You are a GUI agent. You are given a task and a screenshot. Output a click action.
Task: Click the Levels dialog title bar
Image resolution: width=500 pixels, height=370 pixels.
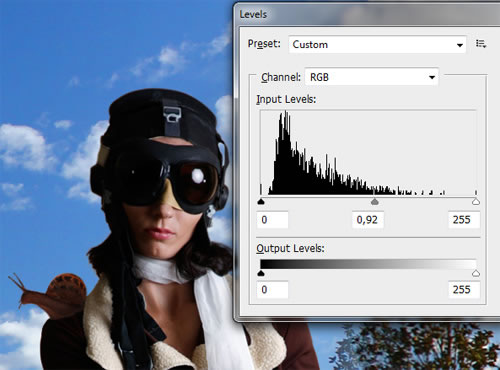tap(367, 14)
